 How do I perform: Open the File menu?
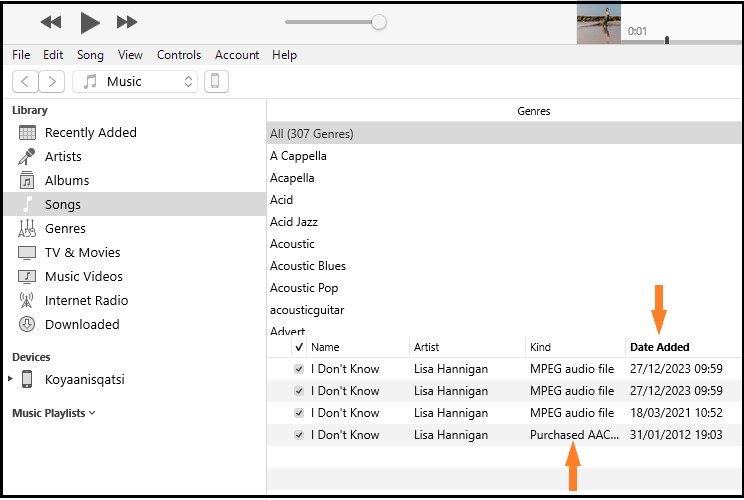click(x=21, y=55)
